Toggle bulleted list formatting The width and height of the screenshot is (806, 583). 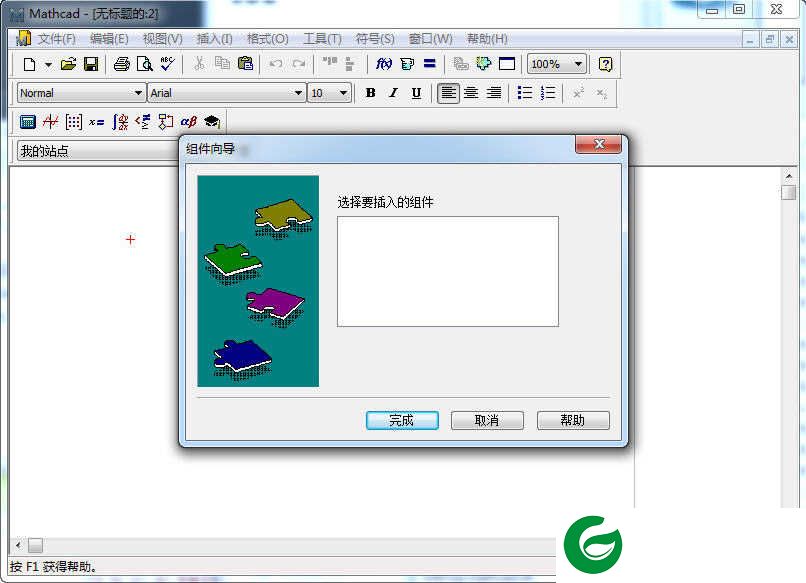tap(525, 93)
